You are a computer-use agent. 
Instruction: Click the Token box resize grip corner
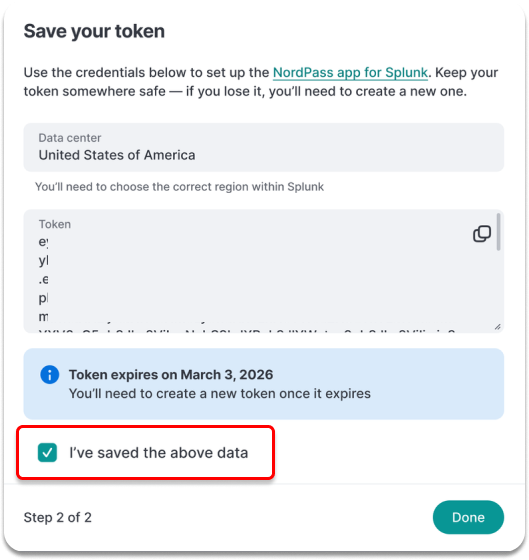pos(498,326)
